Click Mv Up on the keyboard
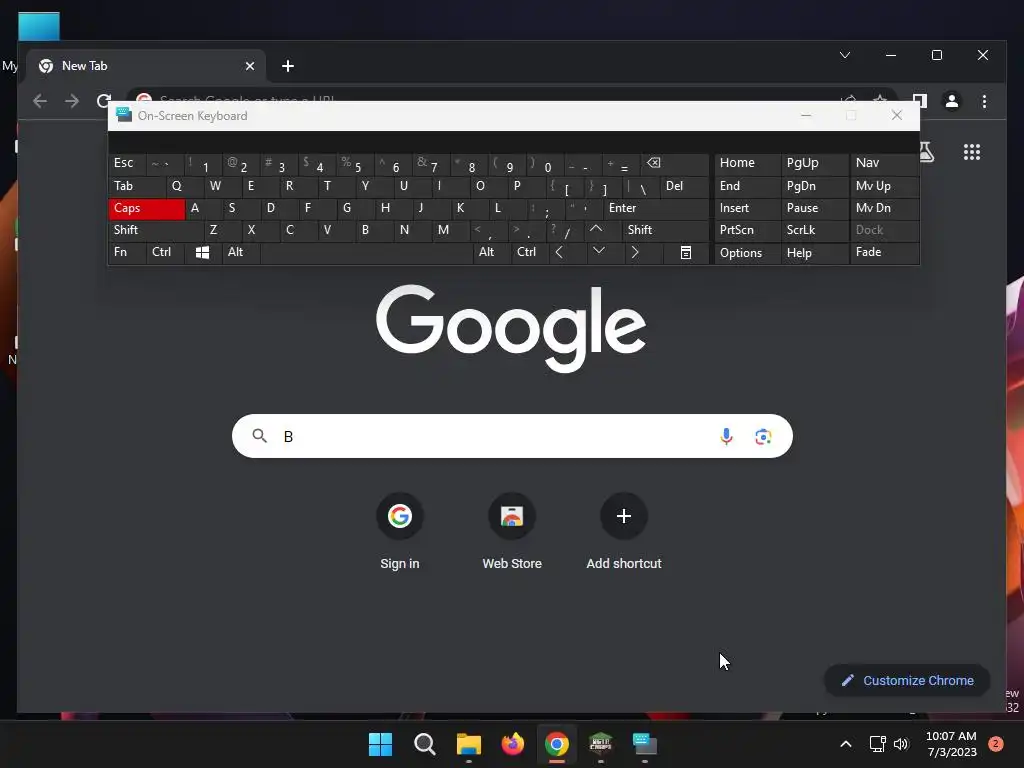Screen dimensions: 1024x768 [884, 186]
